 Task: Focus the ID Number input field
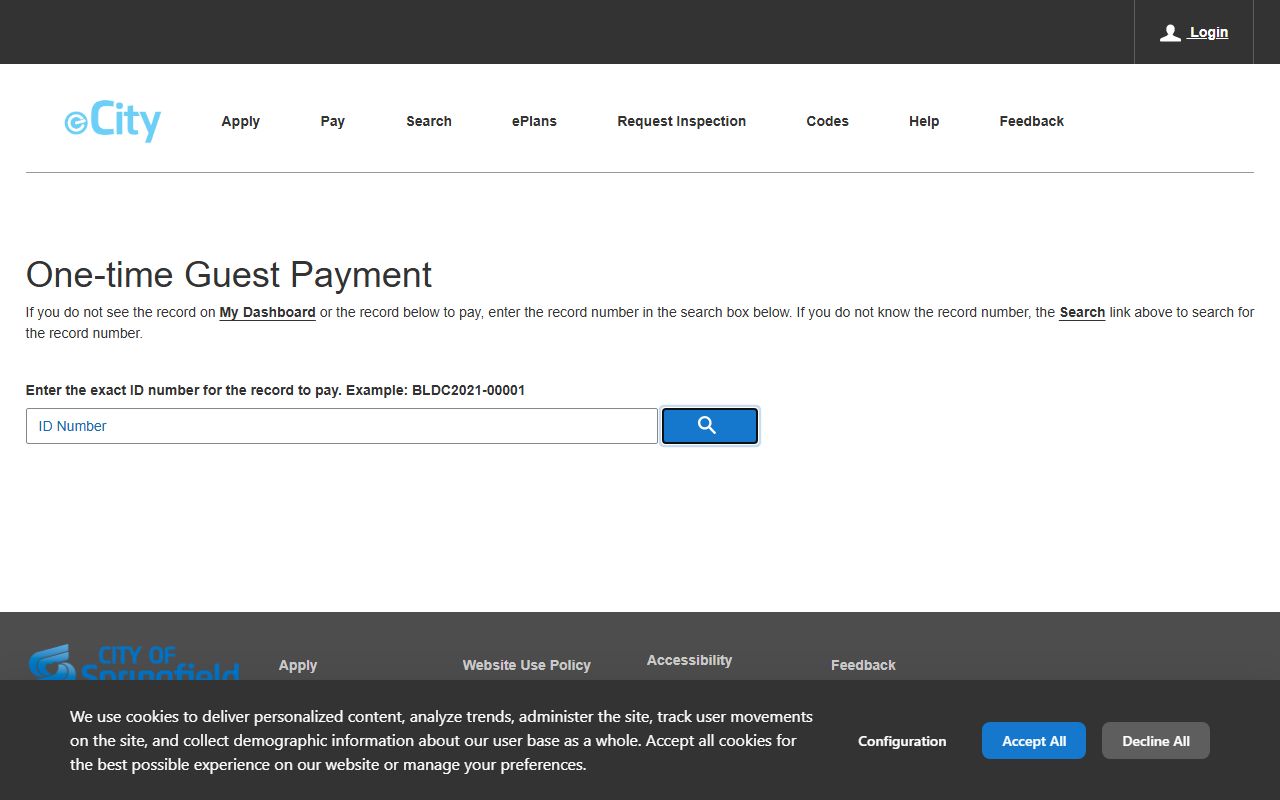(x=342, y=426)
